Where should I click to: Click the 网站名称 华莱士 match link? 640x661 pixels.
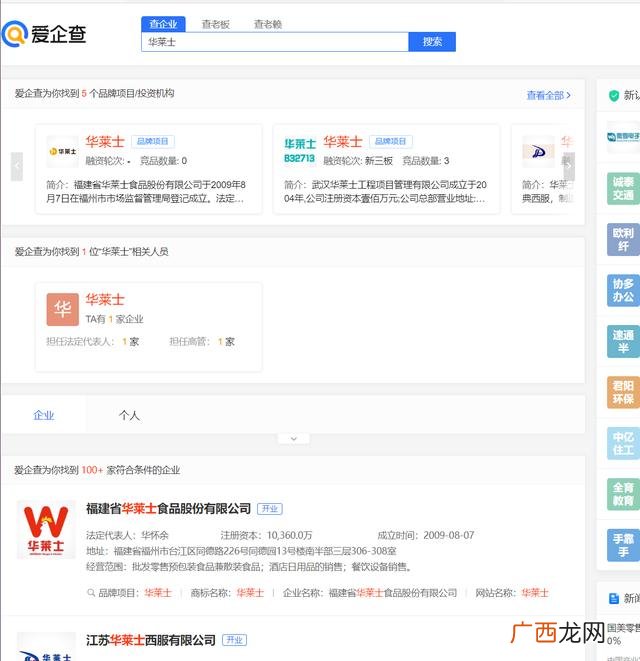(535, 593)
